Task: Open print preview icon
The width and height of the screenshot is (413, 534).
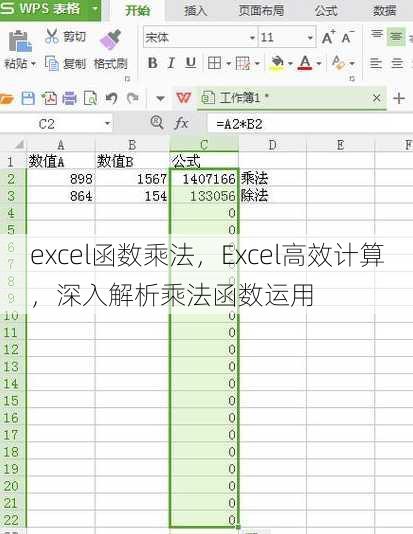Action: point(91,98)
